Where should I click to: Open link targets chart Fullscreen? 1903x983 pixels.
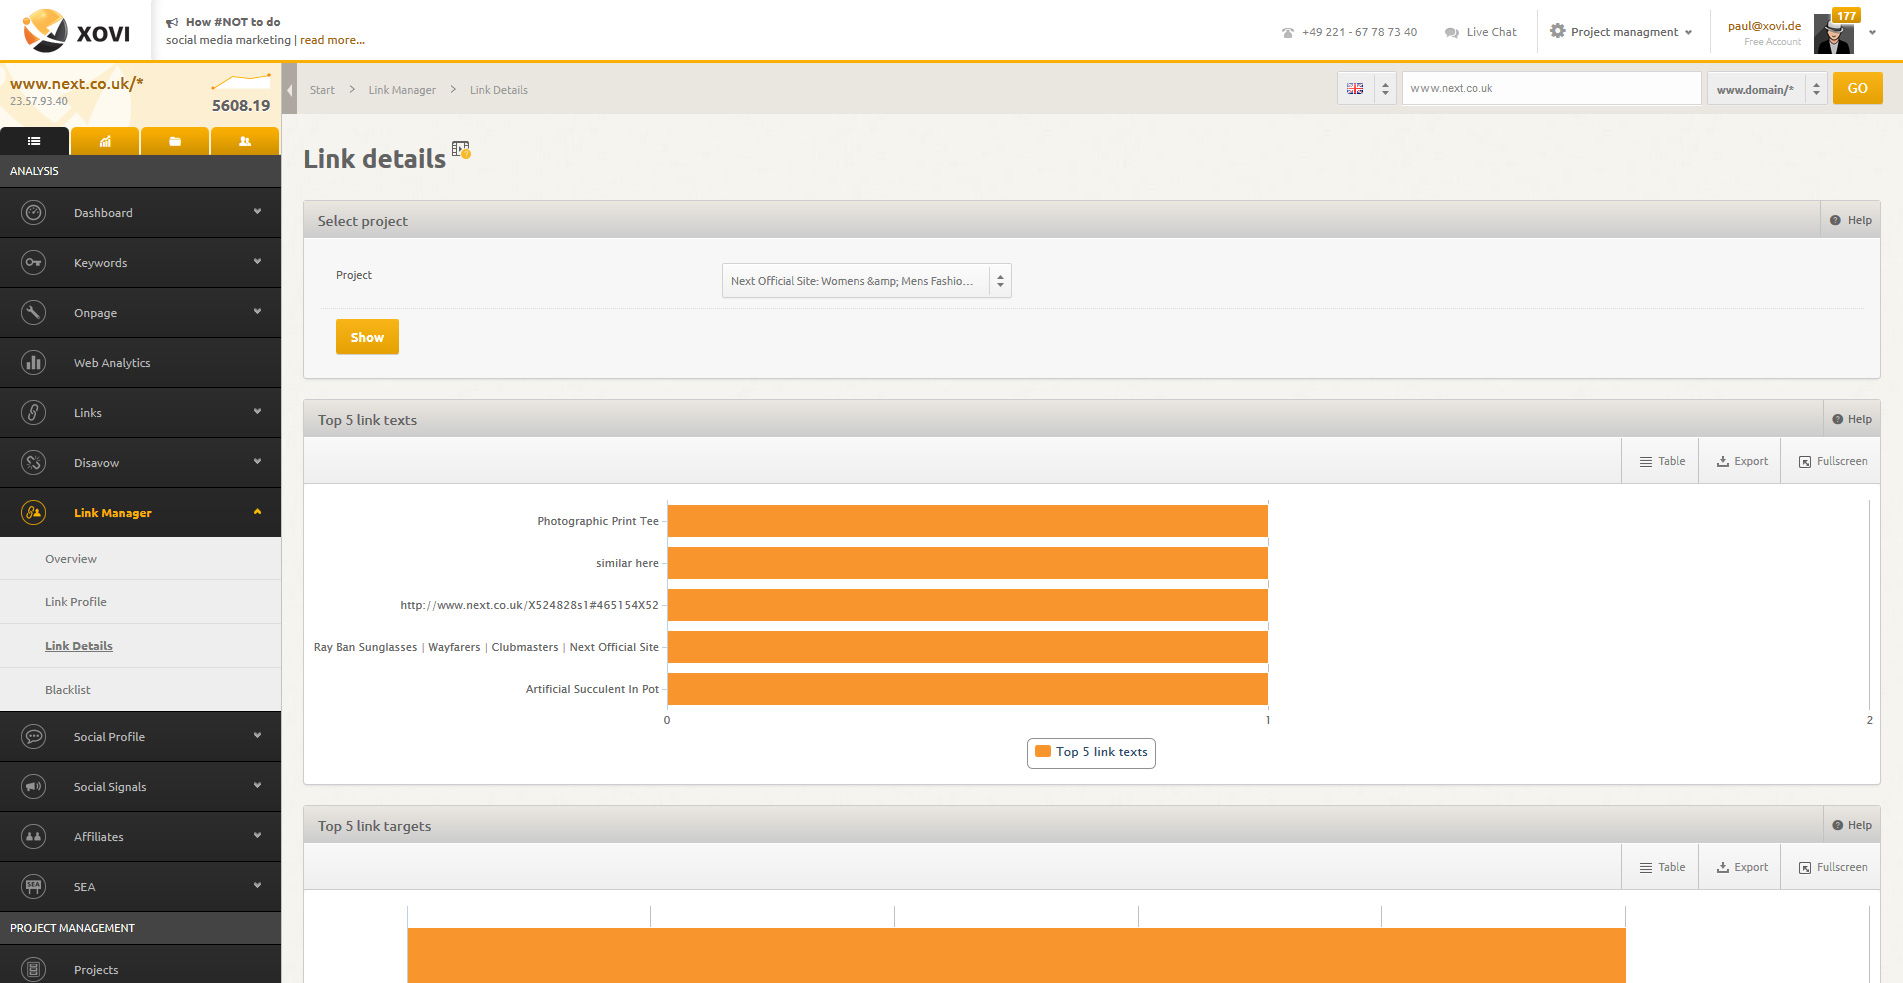click(1833, 867)
